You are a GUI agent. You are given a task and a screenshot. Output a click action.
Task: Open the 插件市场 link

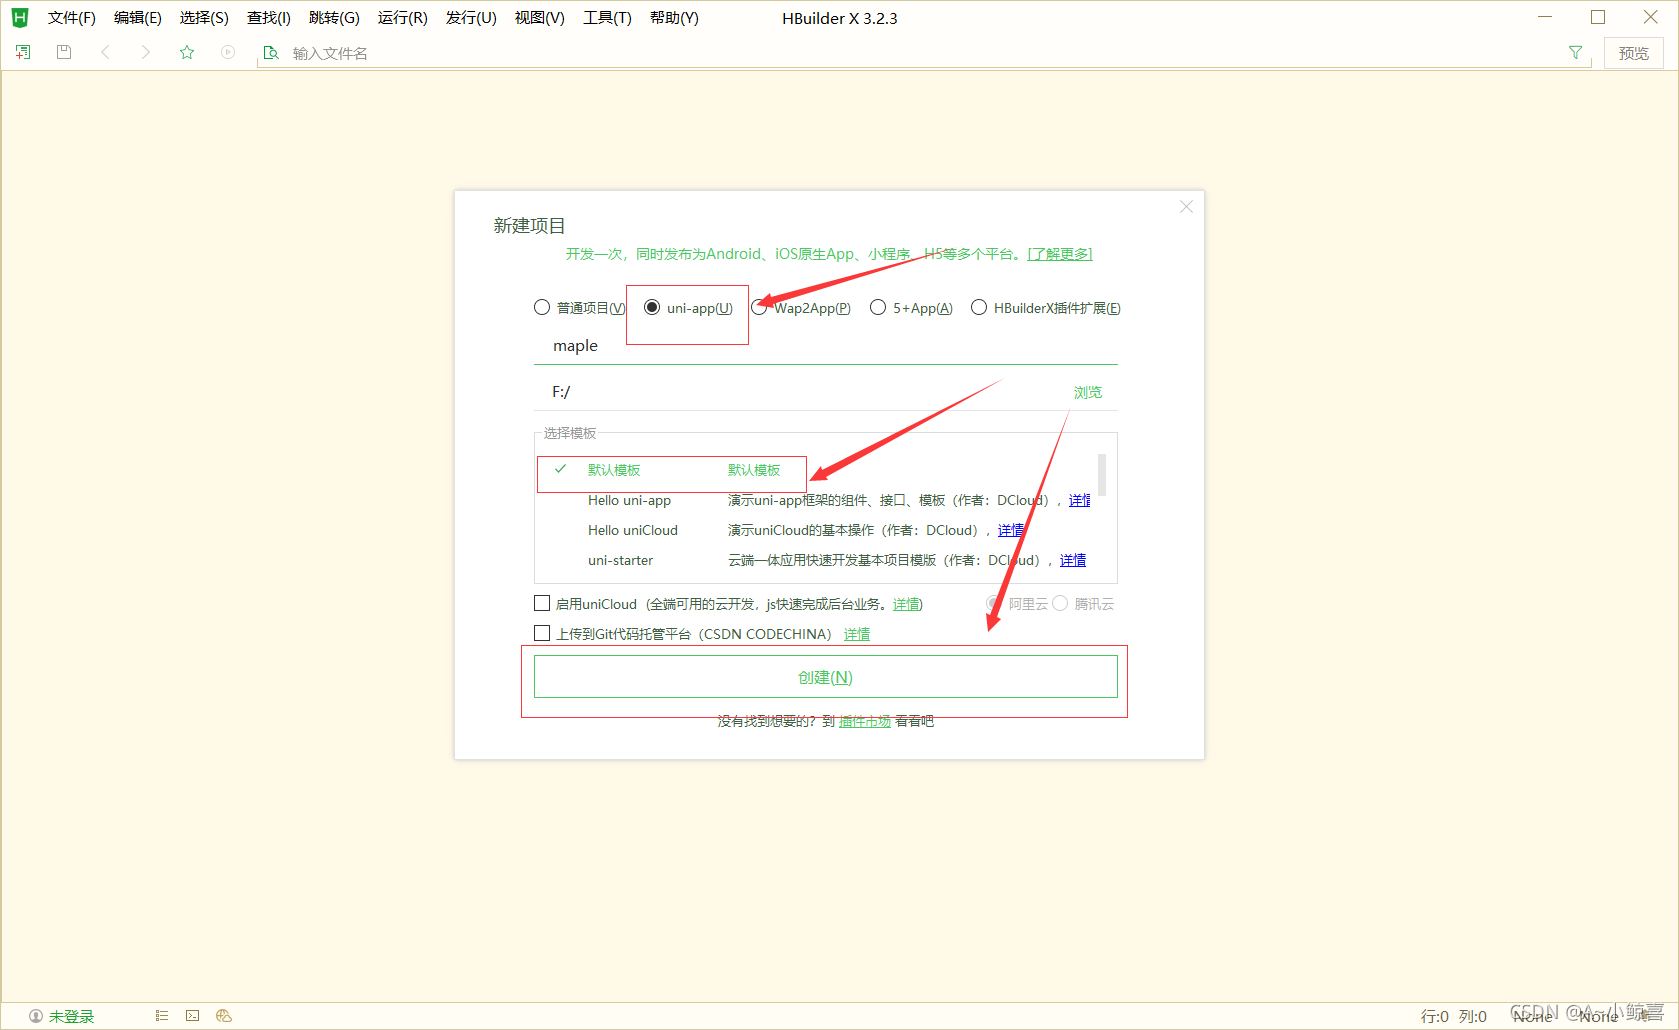(x=865, y=721)
